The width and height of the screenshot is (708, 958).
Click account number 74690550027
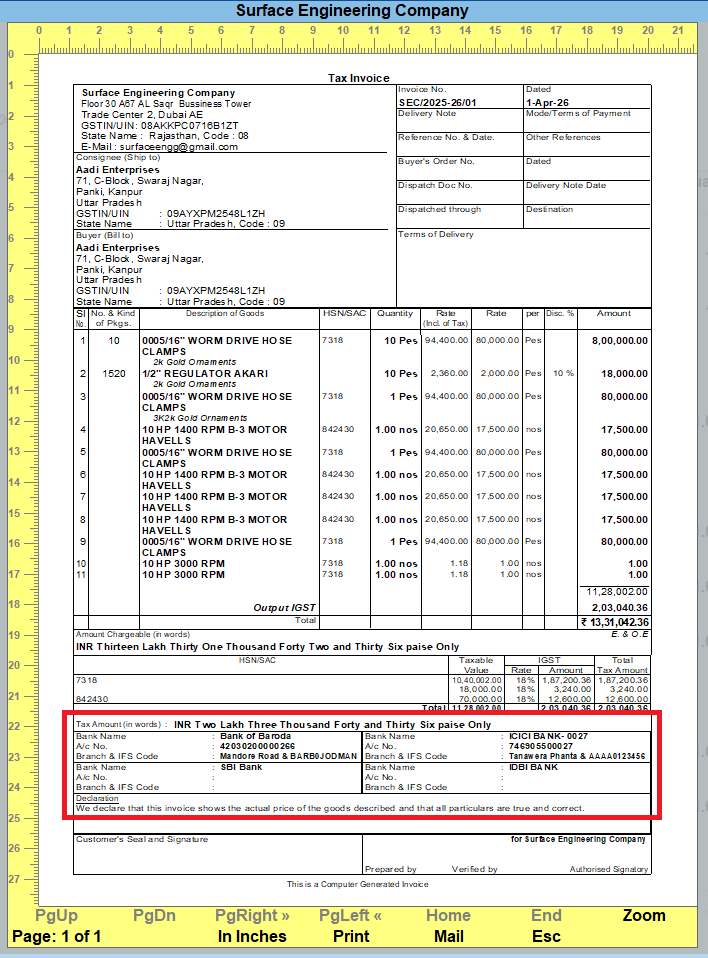541,746
